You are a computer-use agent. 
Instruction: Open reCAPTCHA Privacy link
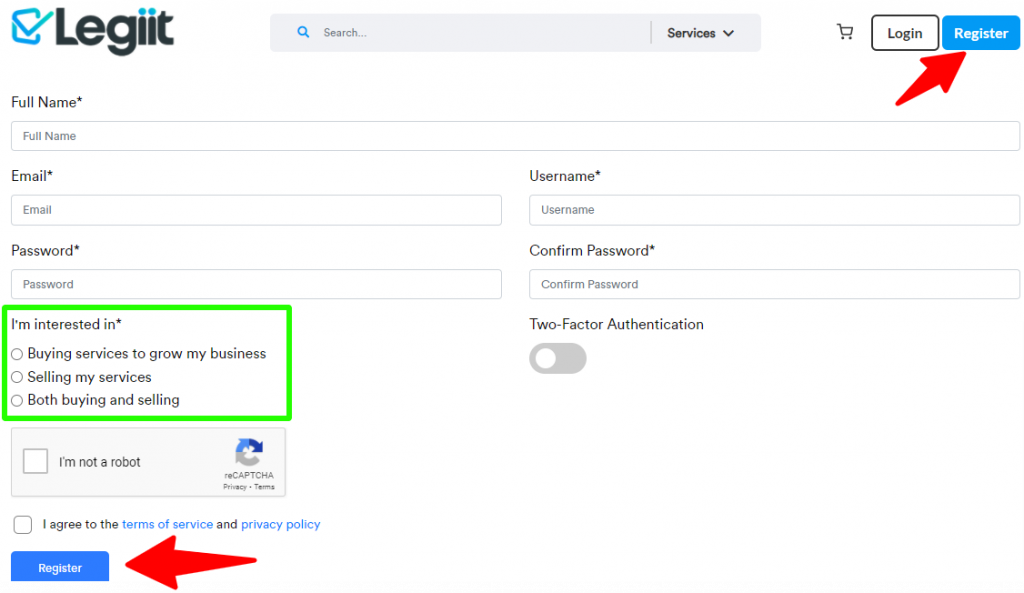pyautogui.click(x=234, y=487)
